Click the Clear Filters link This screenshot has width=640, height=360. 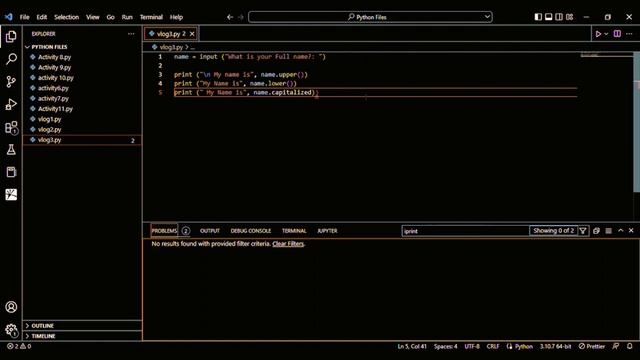tap(288, 244)
